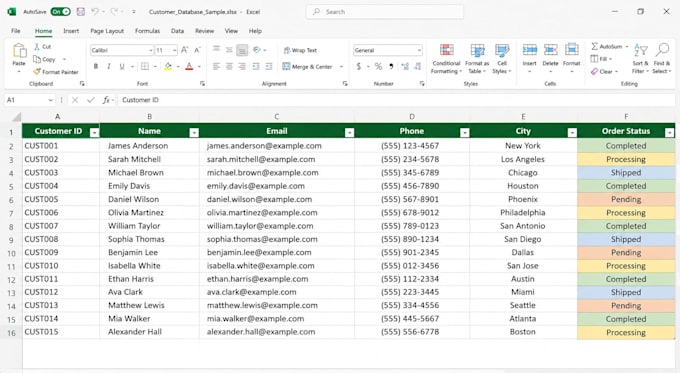Open the General number format dropdown
680x373 pixels.
point(419,51)
